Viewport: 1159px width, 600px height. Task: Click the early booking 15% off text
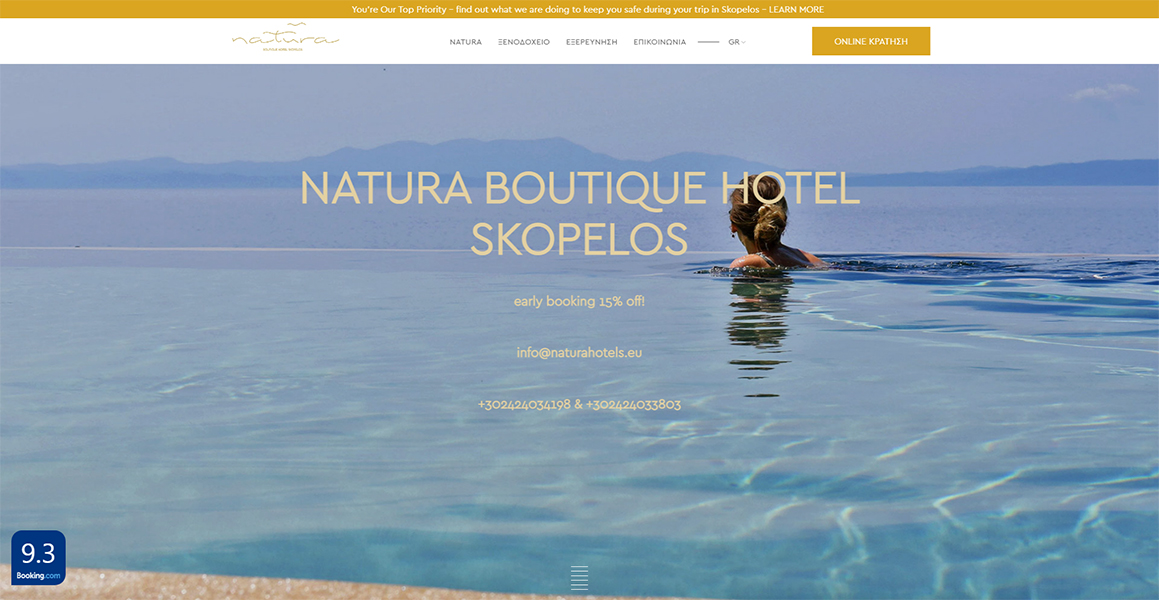tap(580, 301)
